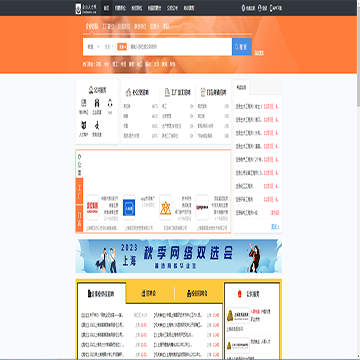Open the phone-icon app download link in header

[x=276, y=8]
